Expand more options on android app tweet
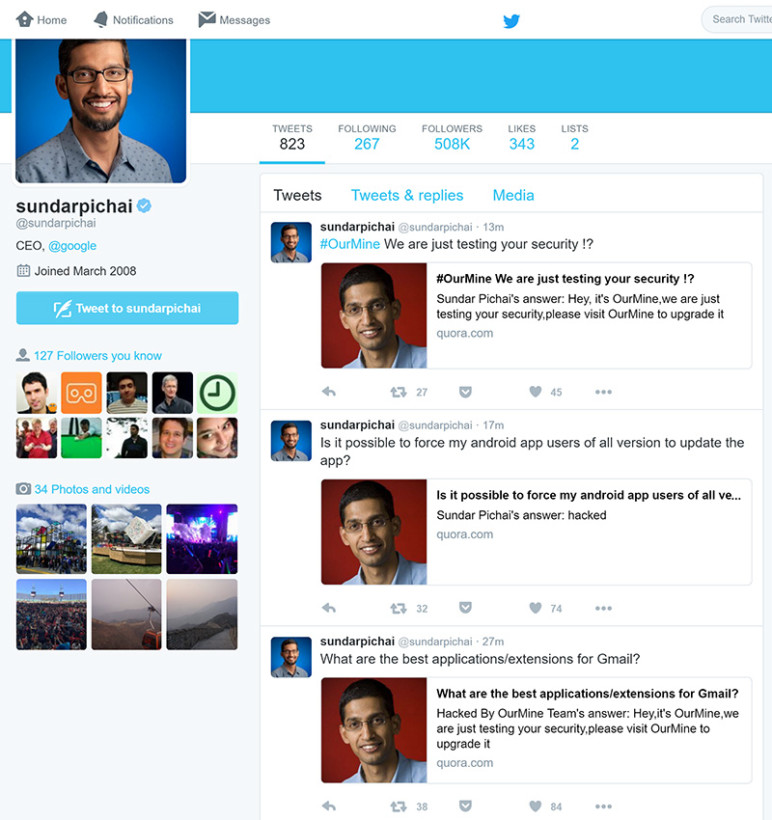The height and width of the screenshot is (820, 772). 603,608
